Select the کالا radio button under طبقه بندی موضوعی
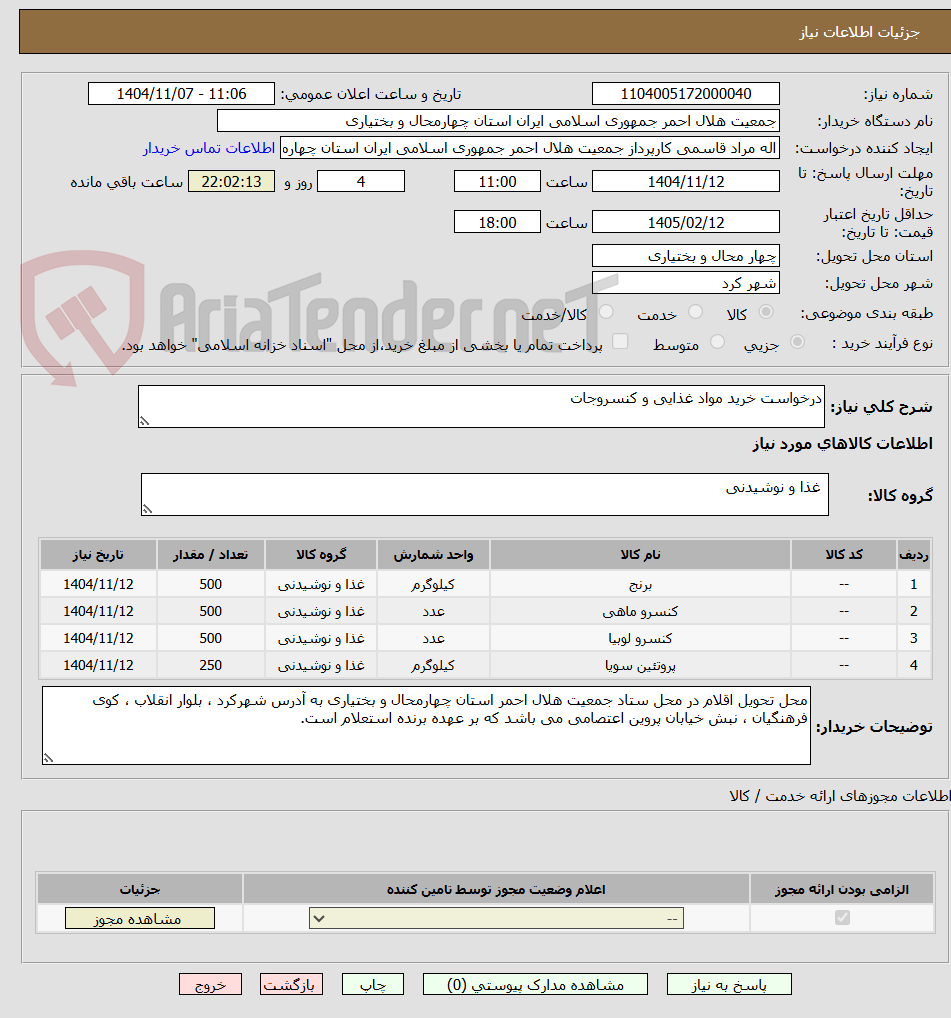The height and width of the screenshot is (1018, 951). pyautogui.click(x=764, y=309)
